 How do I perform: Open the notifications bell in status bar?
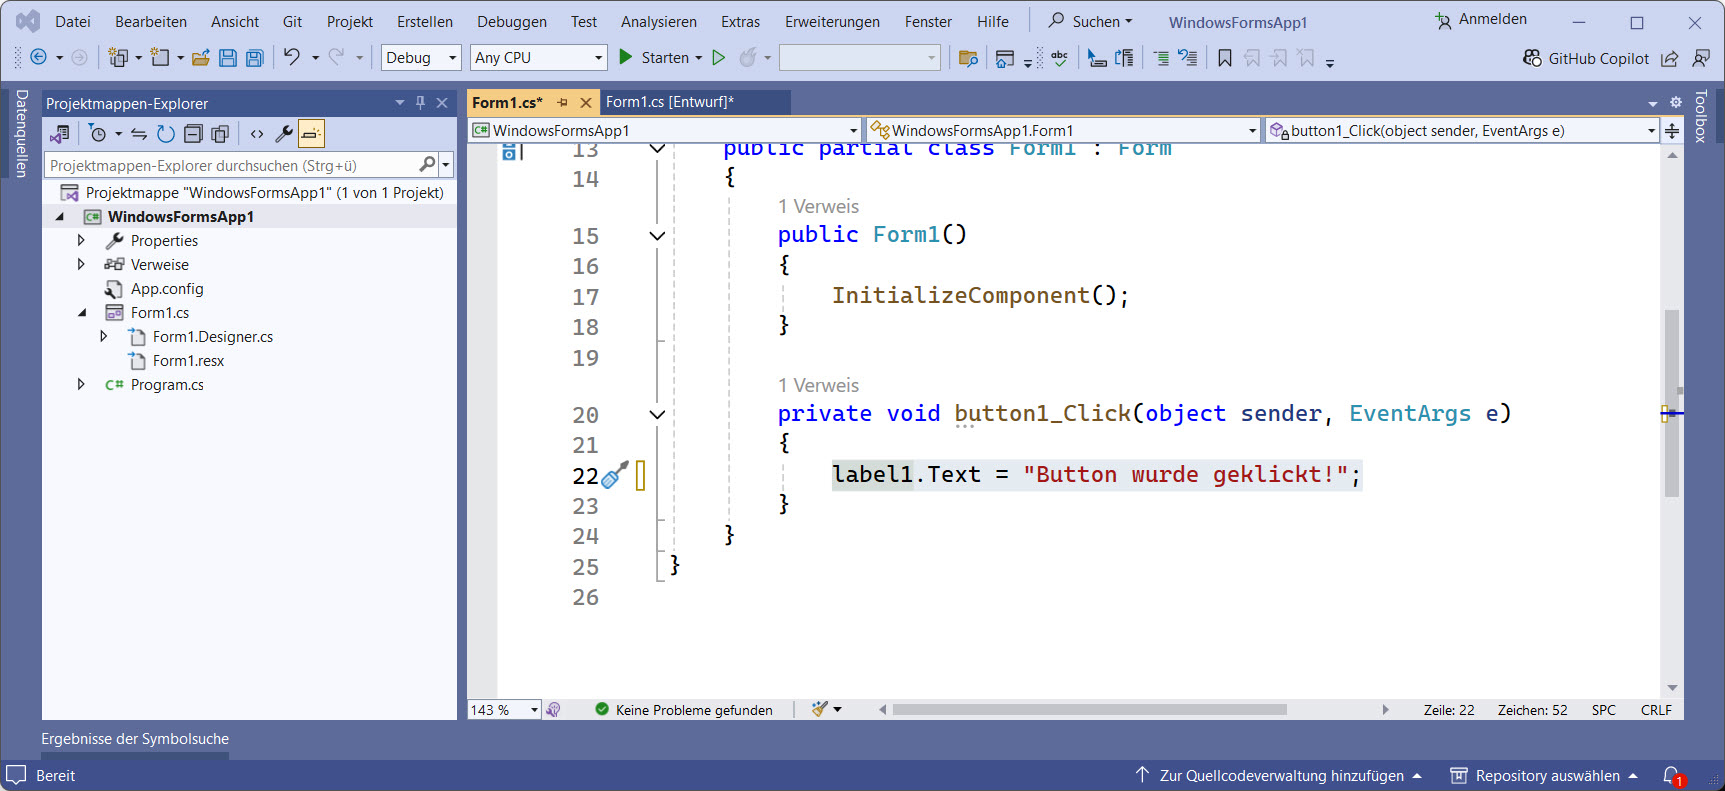coord(1671,776)
